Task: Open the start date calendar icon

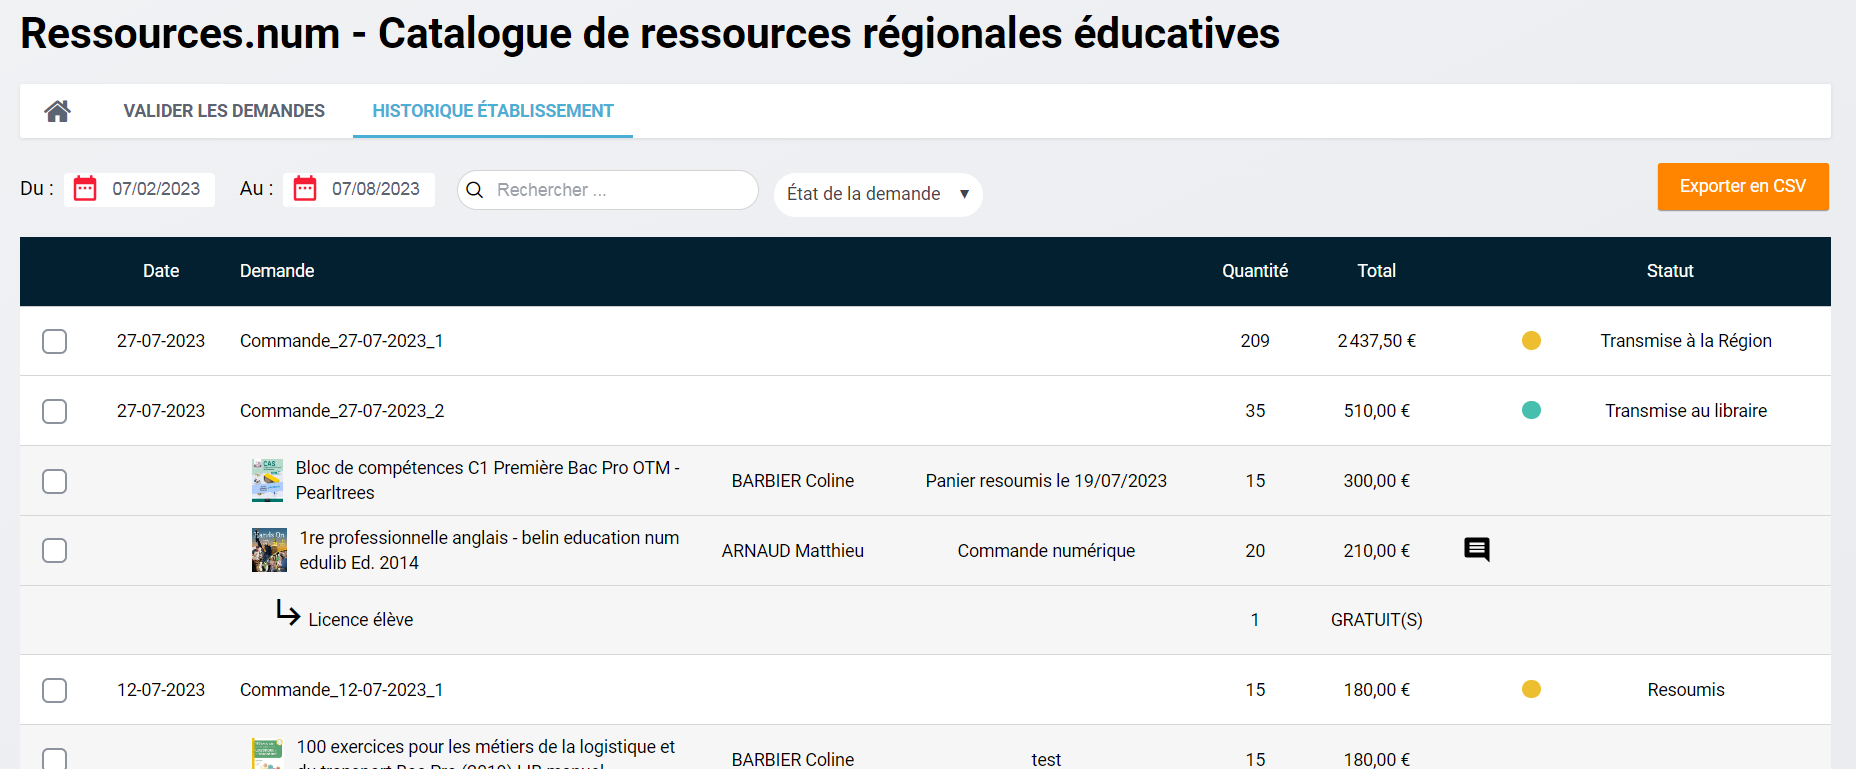Action: [x=86, y=189]
